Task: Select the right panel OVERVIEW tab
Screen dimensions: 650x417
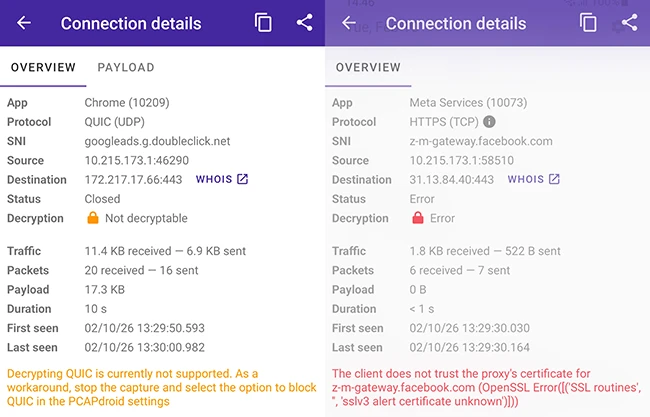Action: click(368, 67)
